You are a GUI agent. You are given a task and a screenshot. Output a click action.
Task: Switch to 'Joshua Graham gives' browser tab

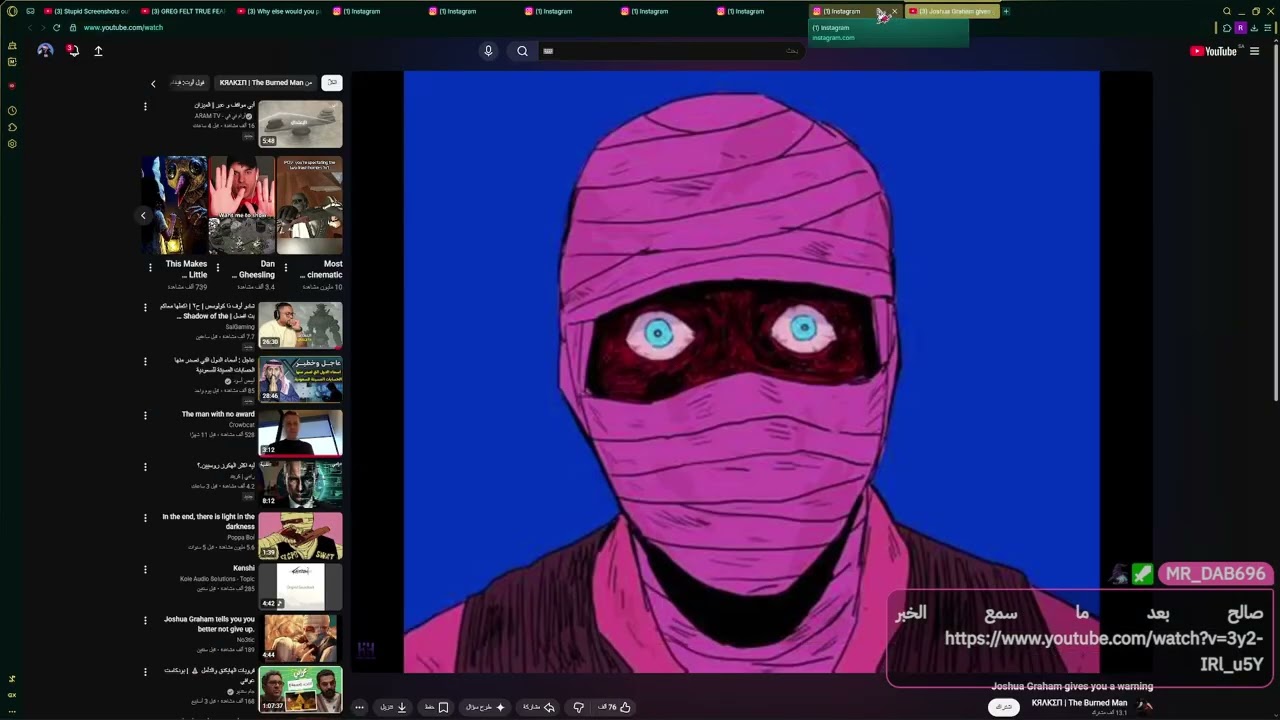click(953, 11)
